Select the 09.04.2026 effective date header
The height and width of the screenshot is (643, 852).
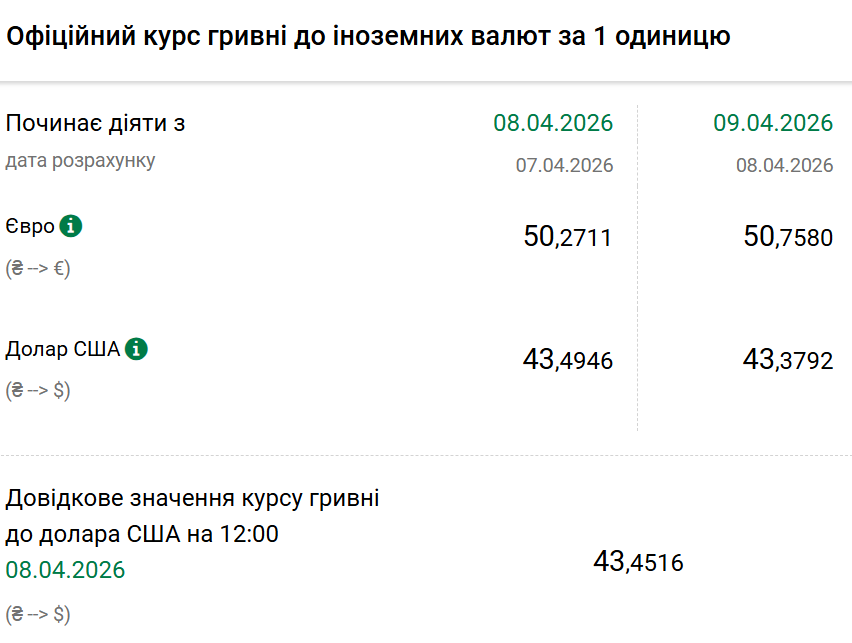coord(773,123)
